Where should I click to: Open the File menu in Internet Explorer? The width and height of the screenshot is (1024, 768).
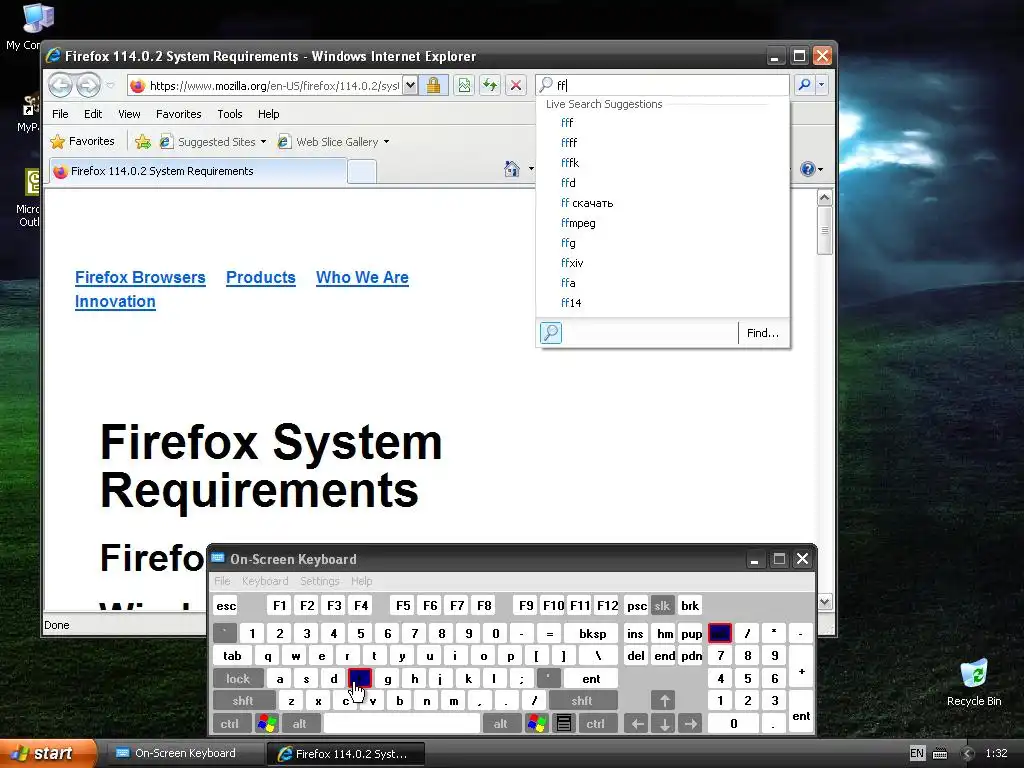60,114
